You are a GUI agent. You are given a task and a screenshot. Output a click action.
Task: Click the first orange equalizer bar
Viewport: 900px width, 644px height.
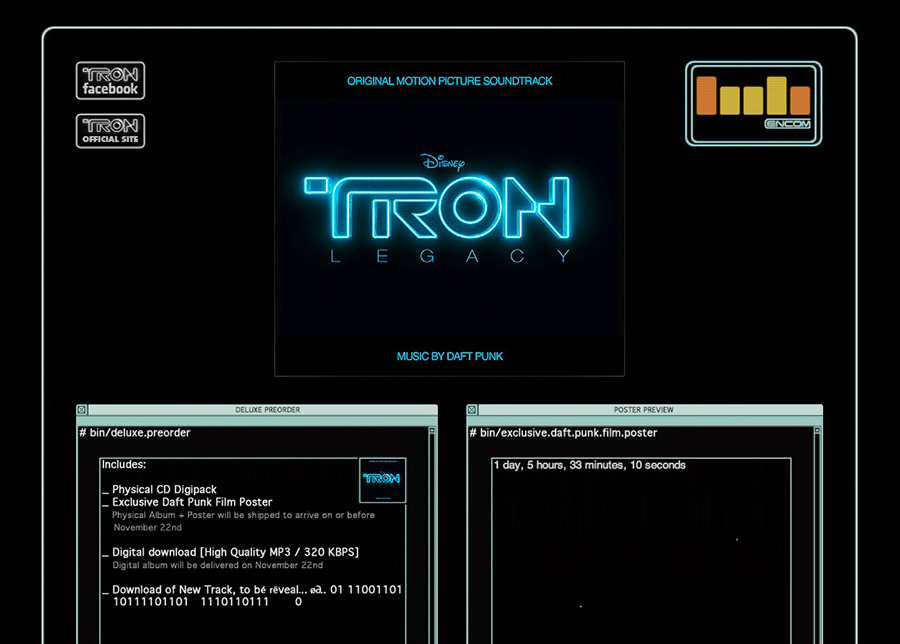(707, 96)
